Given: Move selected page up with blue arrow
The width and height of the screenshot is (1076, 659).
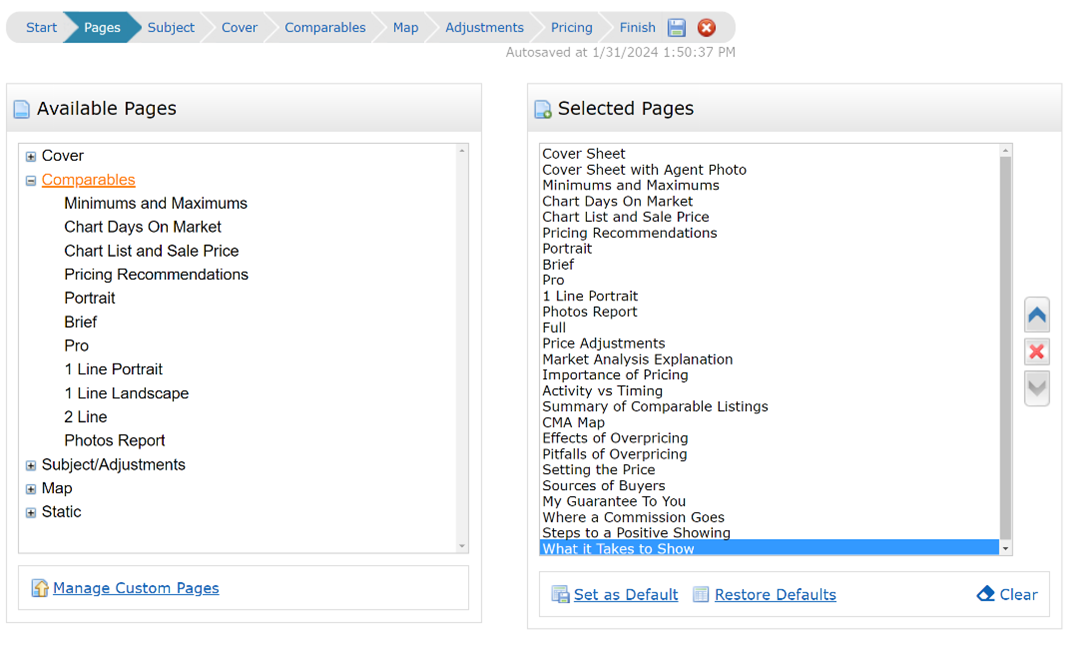Looking at the screenshot, I should tap(1037, 316).
